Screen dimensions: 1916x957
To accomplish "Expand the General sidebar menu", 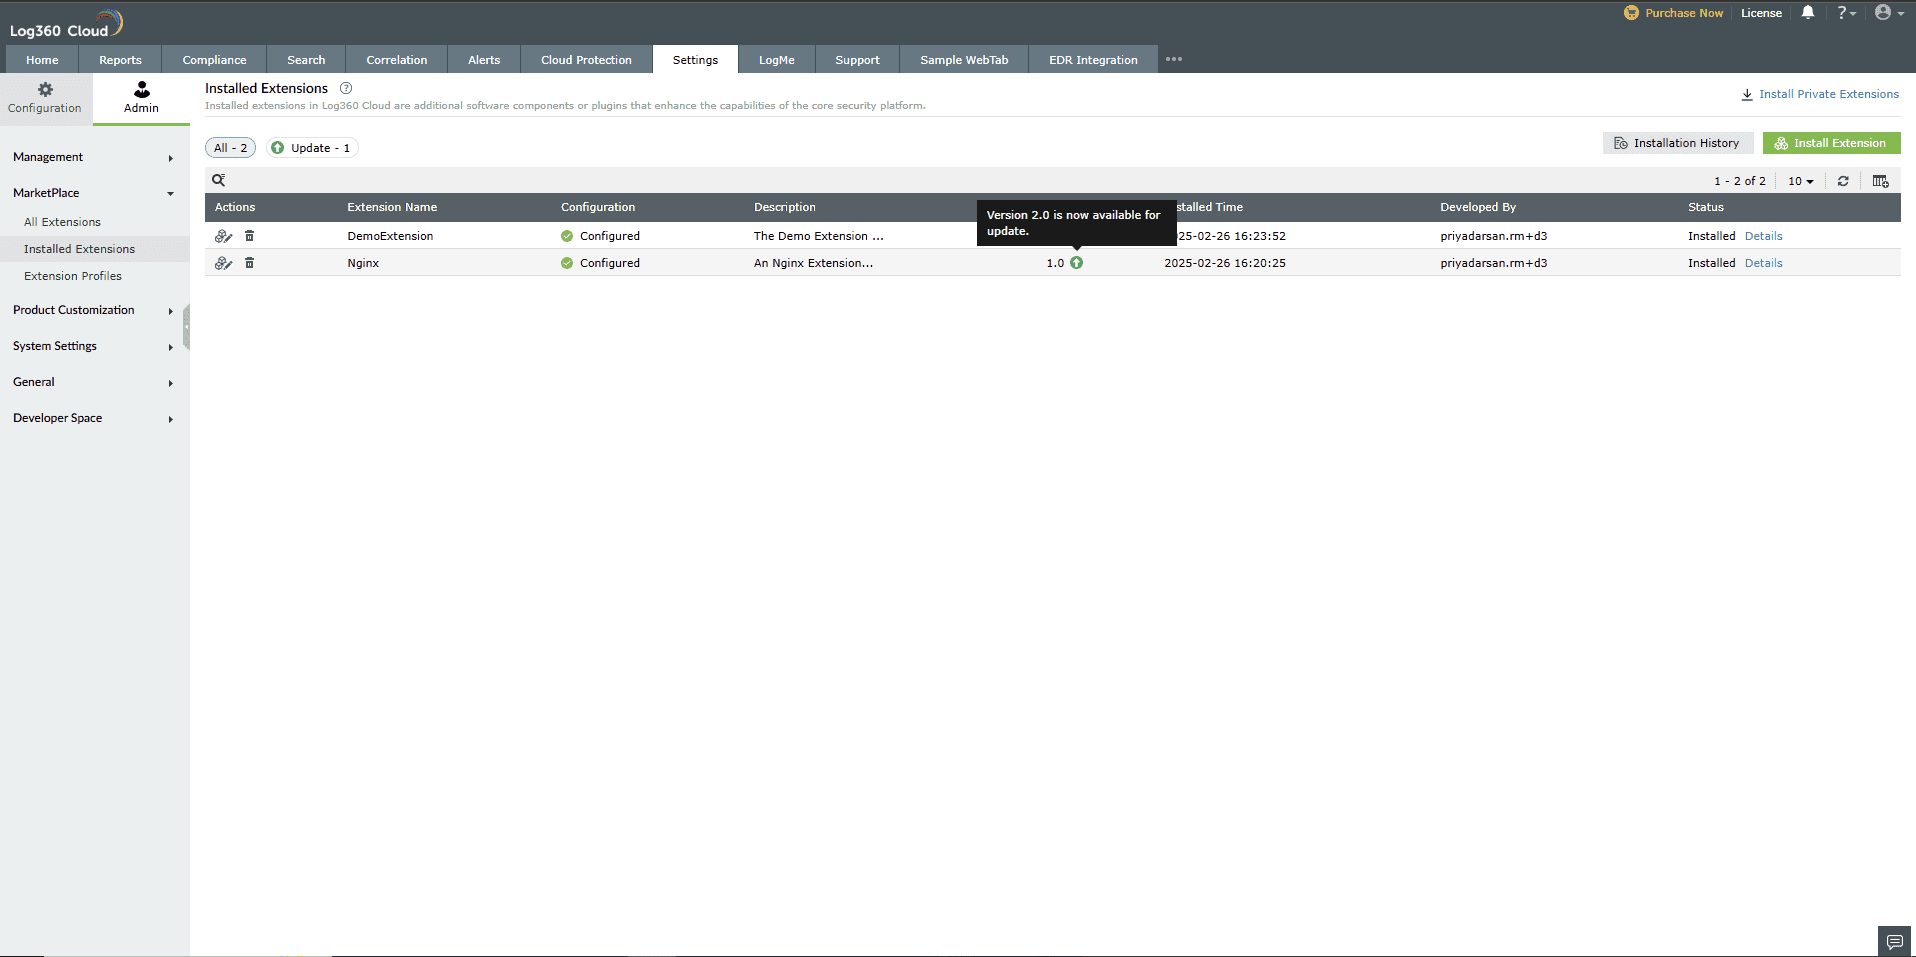I will click(x=94, y=382).
